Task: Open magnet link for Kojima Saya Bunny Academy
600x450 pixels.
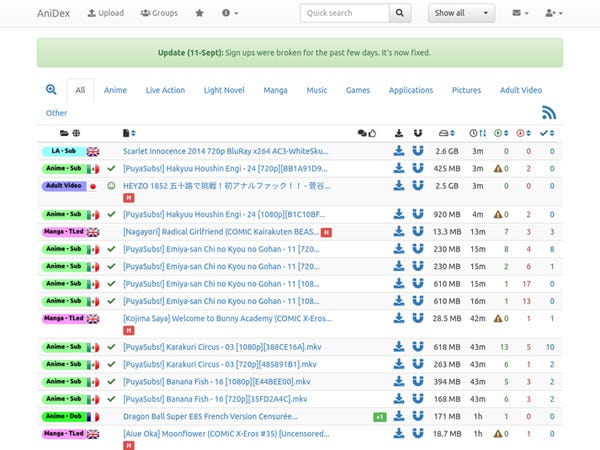Action: click(x=418, y=318)
